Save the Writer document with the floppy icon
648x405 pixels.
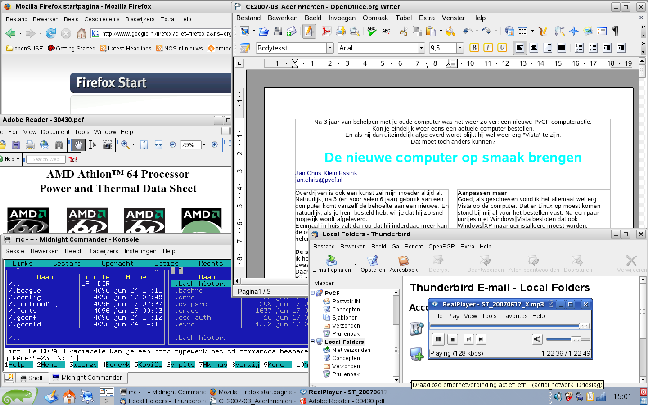277,31
